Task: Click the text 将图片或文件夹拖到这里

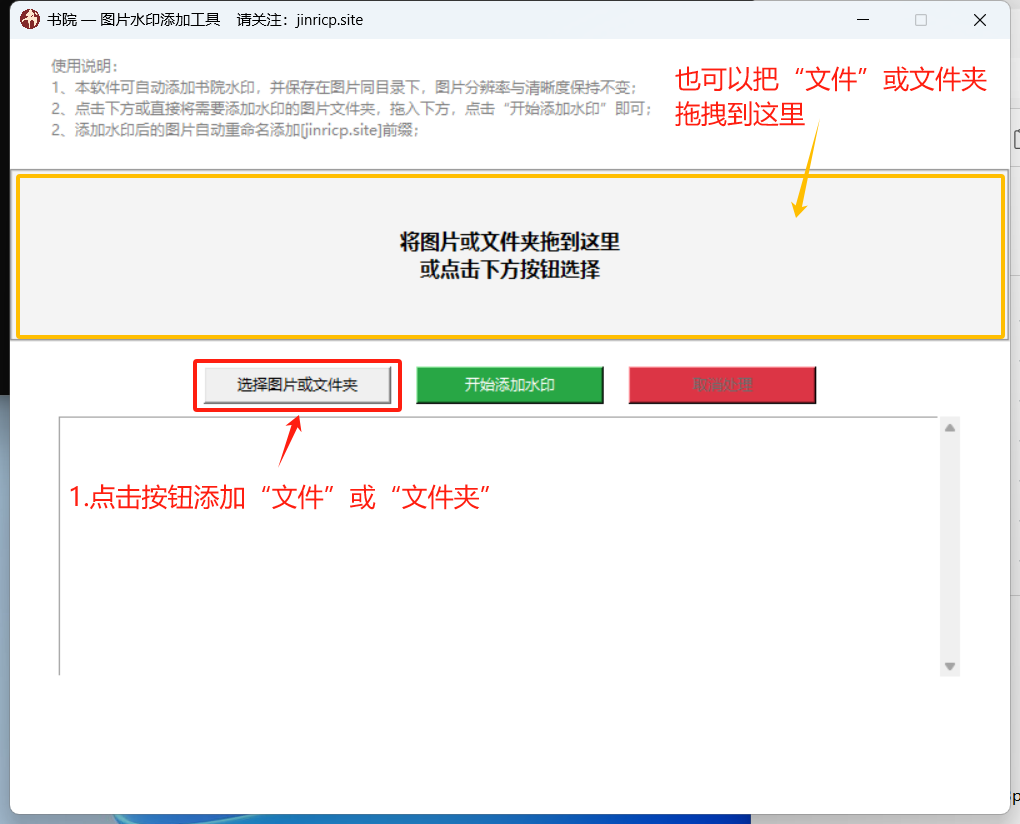Action: [510, 242]
